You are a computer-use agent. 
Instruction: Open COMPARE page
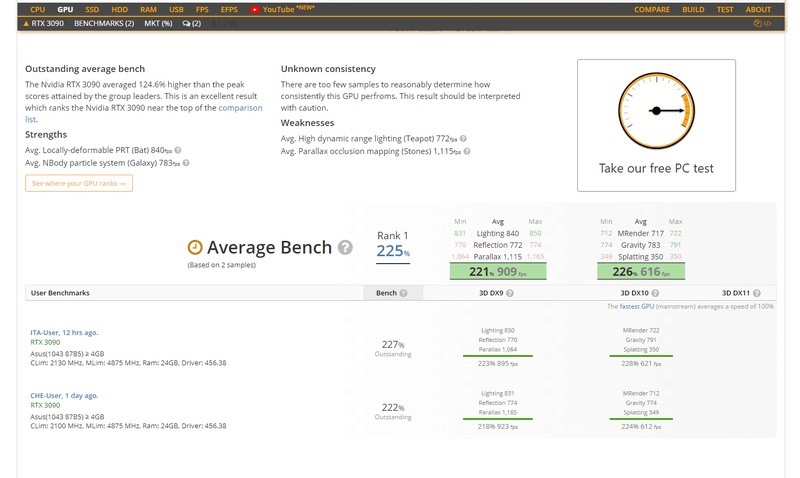[652, 9]
